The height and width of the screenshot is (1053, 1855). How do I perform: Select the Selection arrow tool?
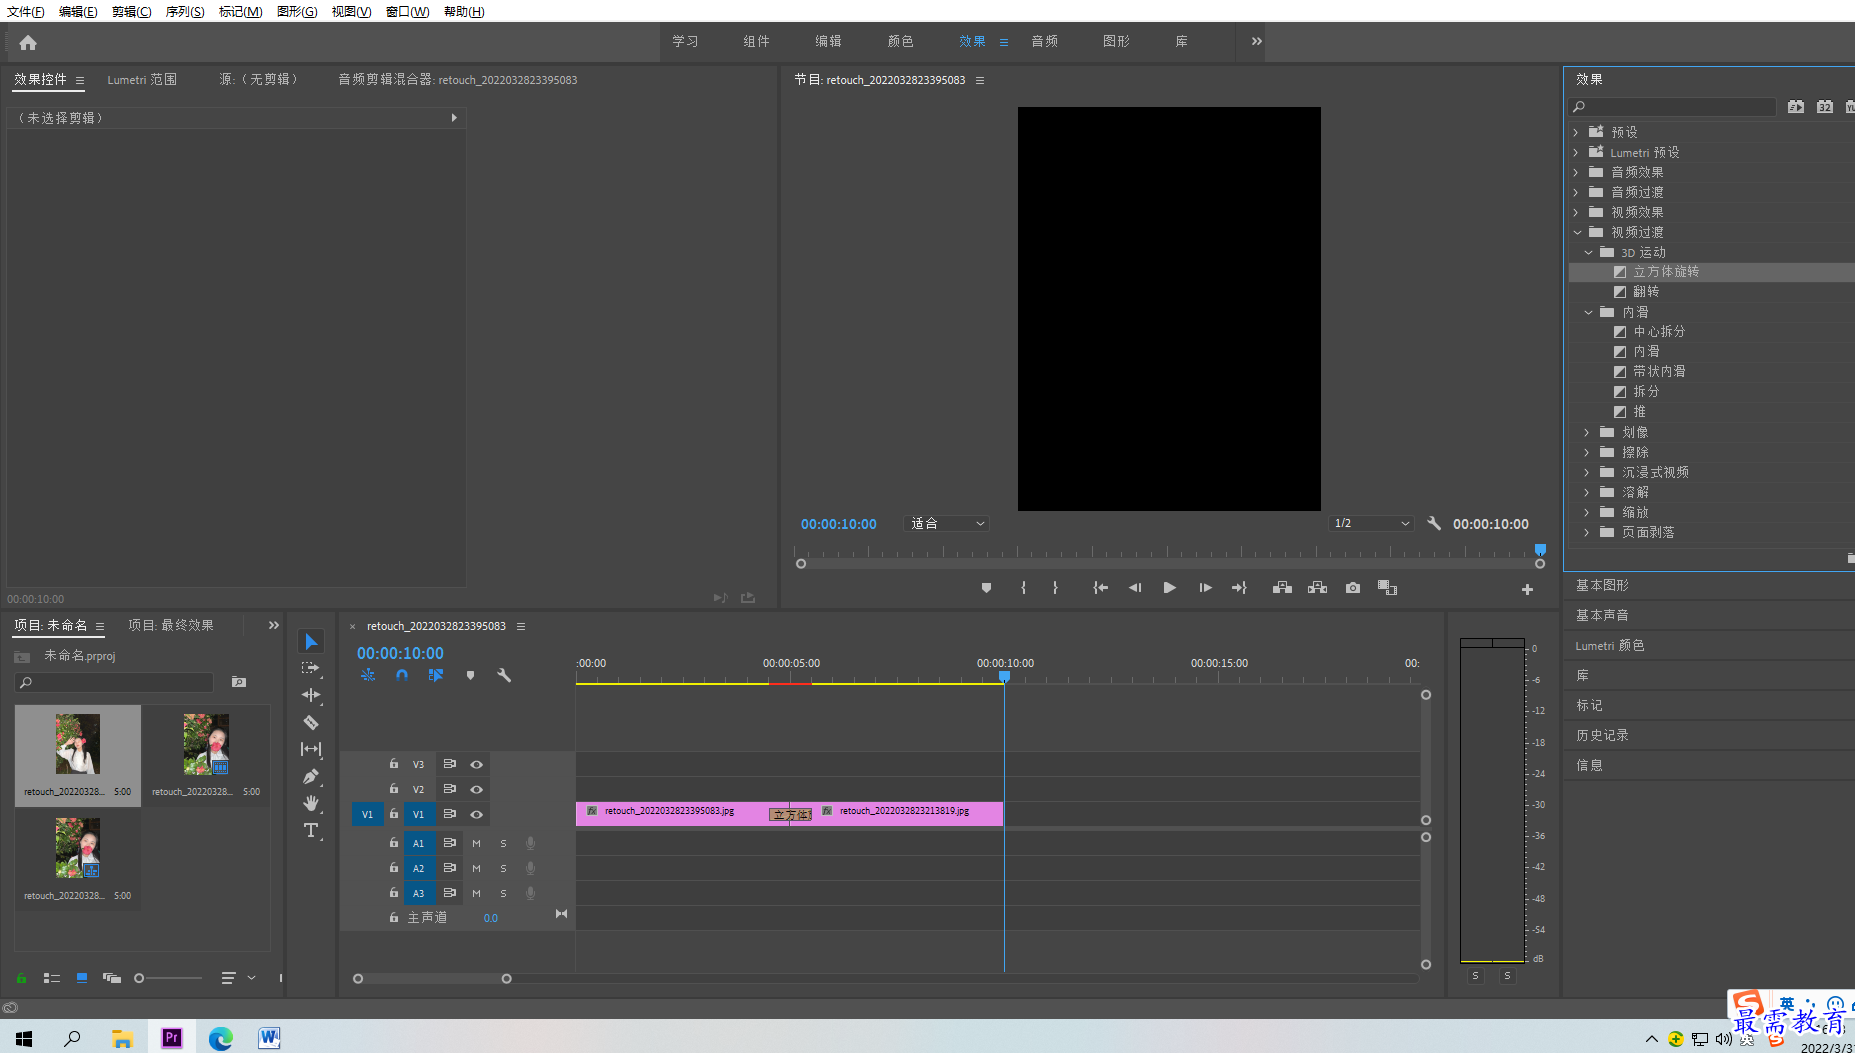pyautogui.click(x=311, y=641)
